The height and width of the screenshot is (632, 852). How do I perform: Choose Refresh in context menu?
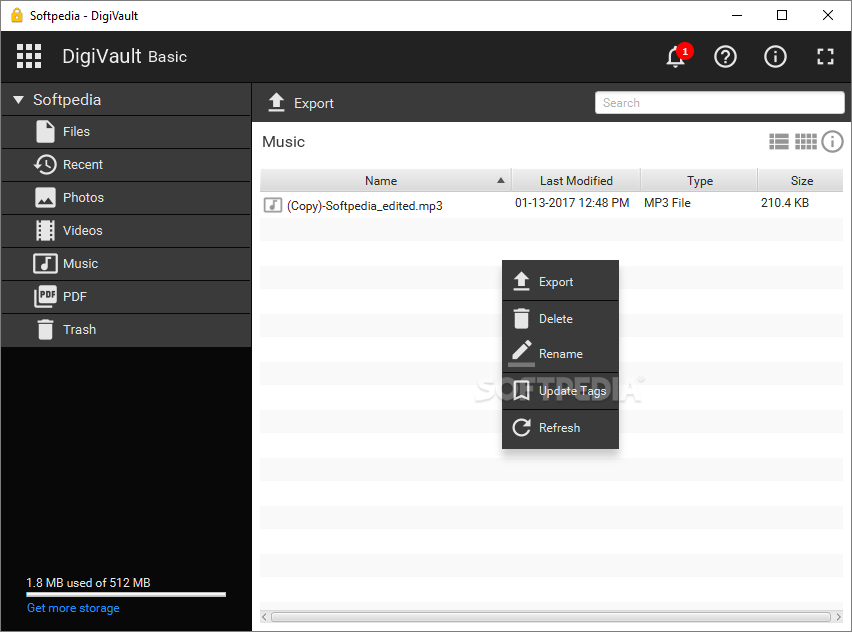point(560,428)
